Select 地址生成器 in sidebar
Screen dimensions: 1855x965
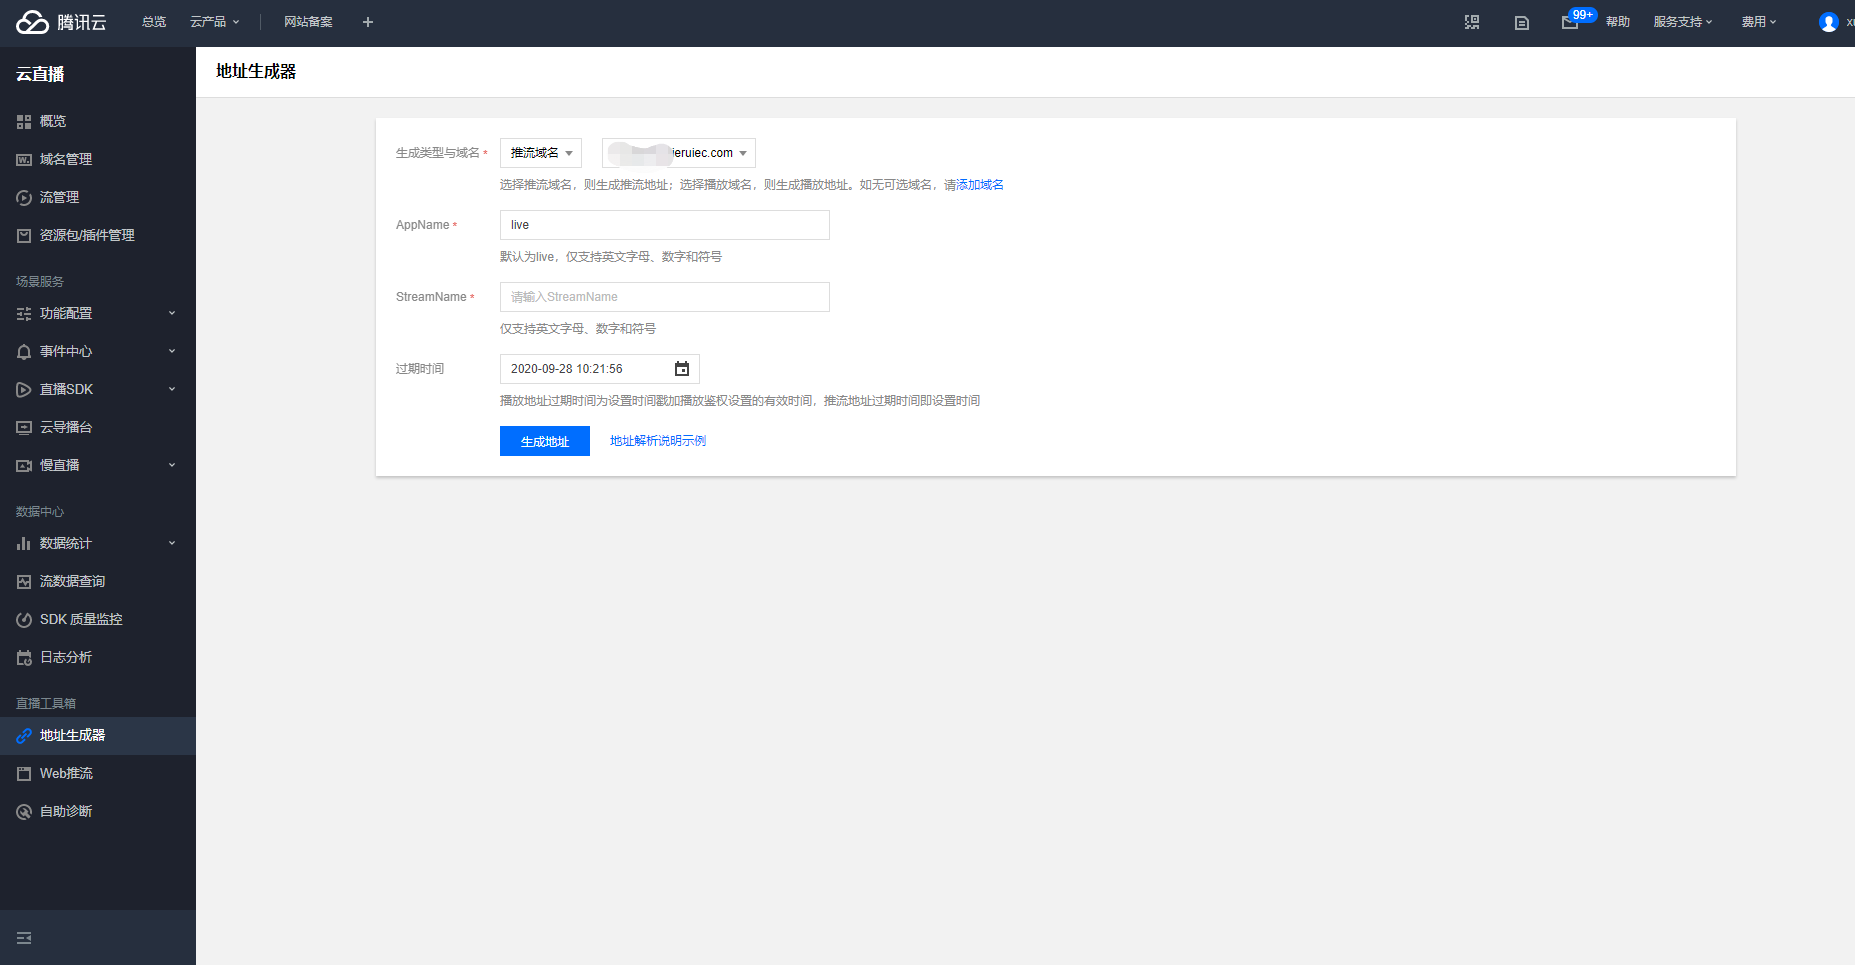coord(98,735)
